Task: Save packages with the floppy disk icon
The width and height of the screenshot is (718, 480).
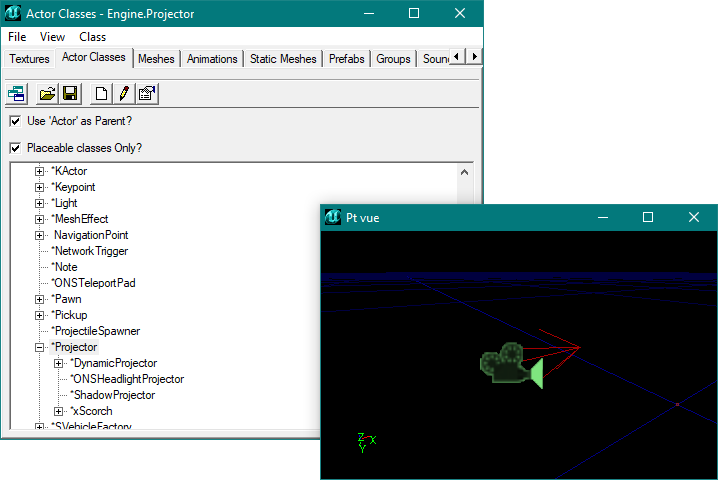Action: click(x=70, y=94)
